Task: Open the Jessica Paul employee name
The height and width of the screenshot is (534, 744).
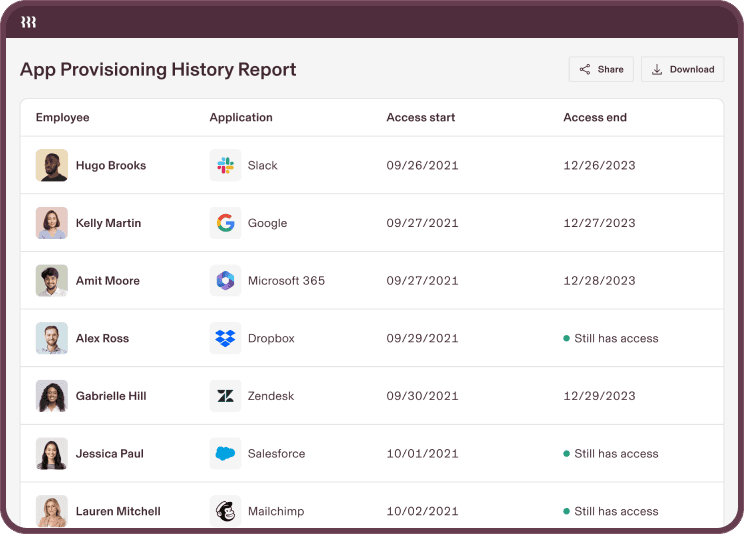Action: [110, 454]
